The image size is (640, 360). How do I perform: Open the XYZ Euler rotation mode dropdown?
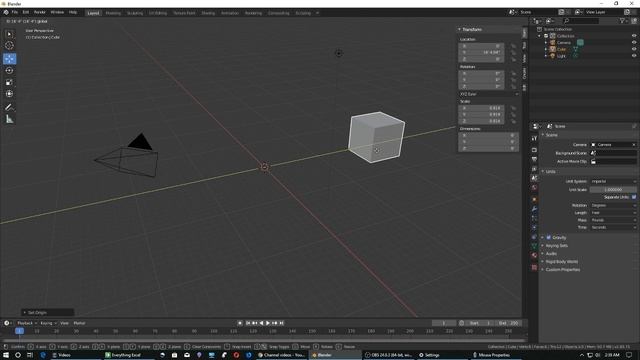click(x=489, y=94)
